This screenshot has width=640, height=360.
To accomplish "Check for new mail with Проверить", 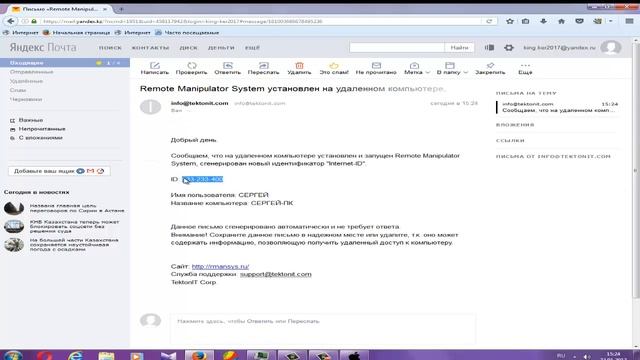I will click(x=191, y=68).
